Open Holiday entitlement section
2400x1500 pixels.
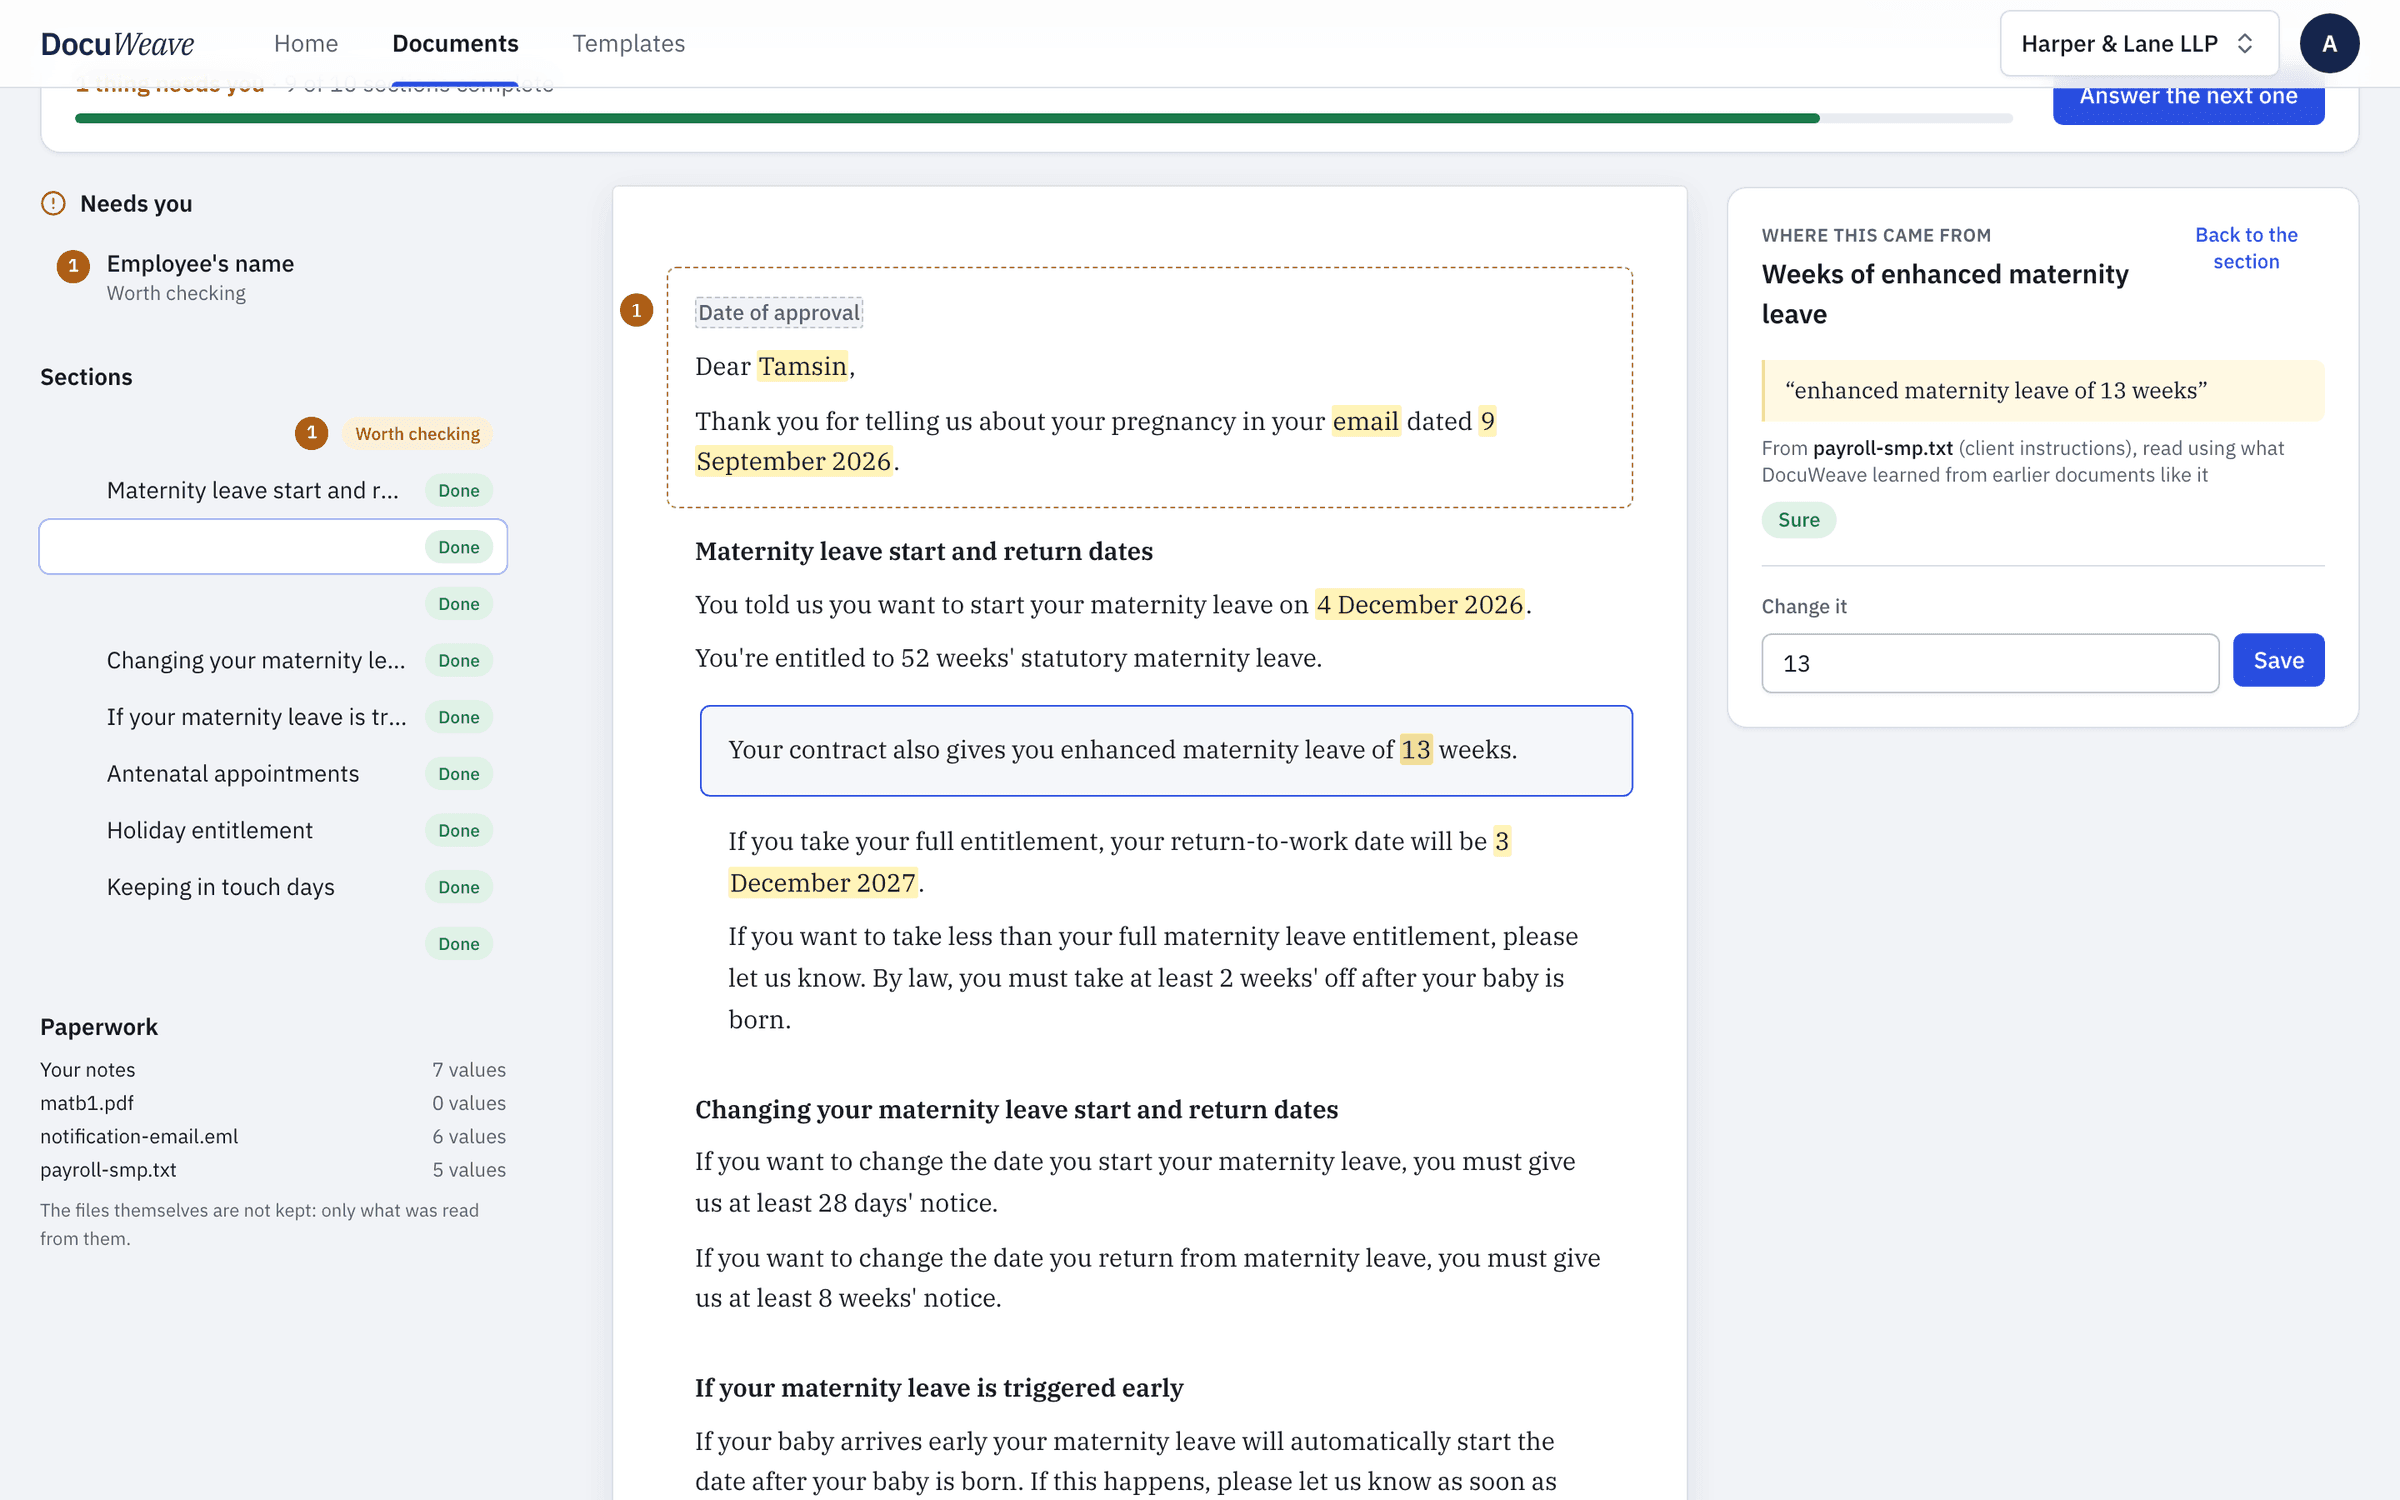[273, 830]
